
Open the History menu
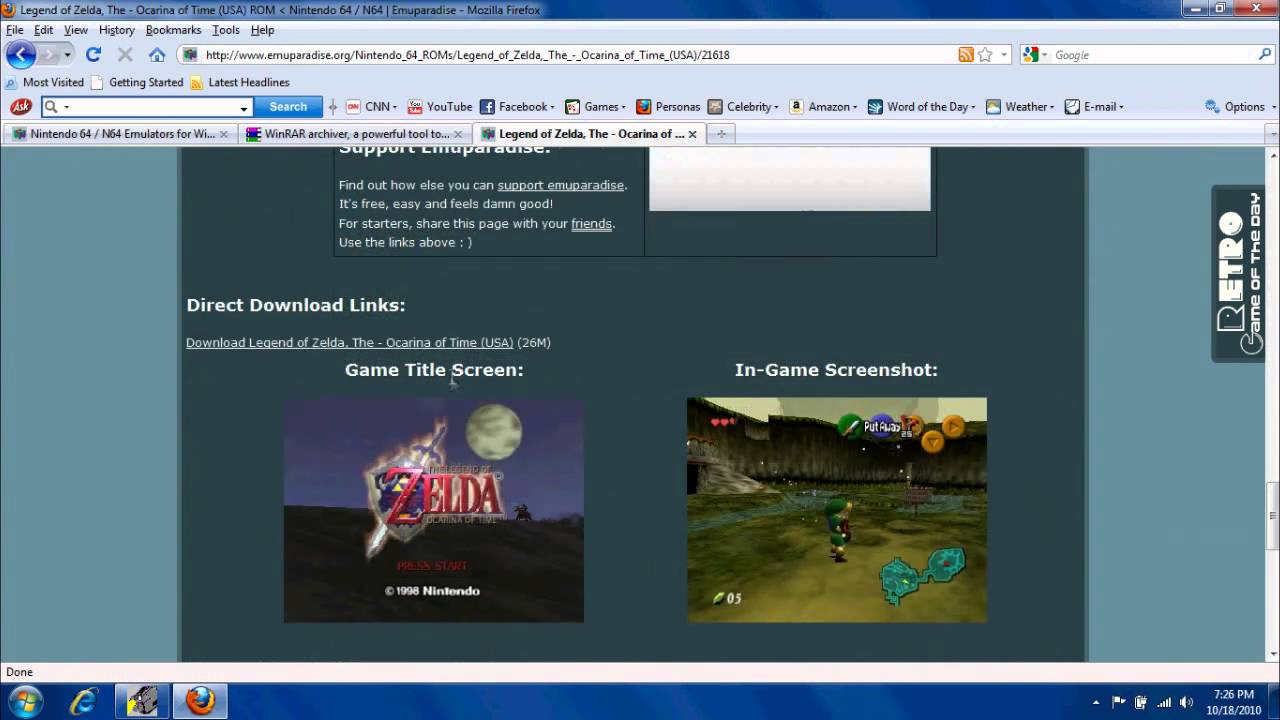117,30
